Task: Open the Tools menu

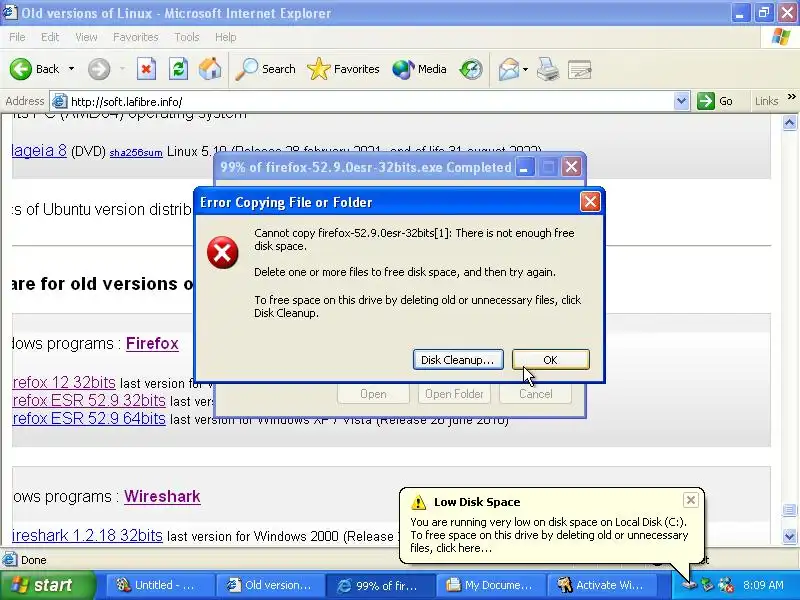Action: (187, 37)
